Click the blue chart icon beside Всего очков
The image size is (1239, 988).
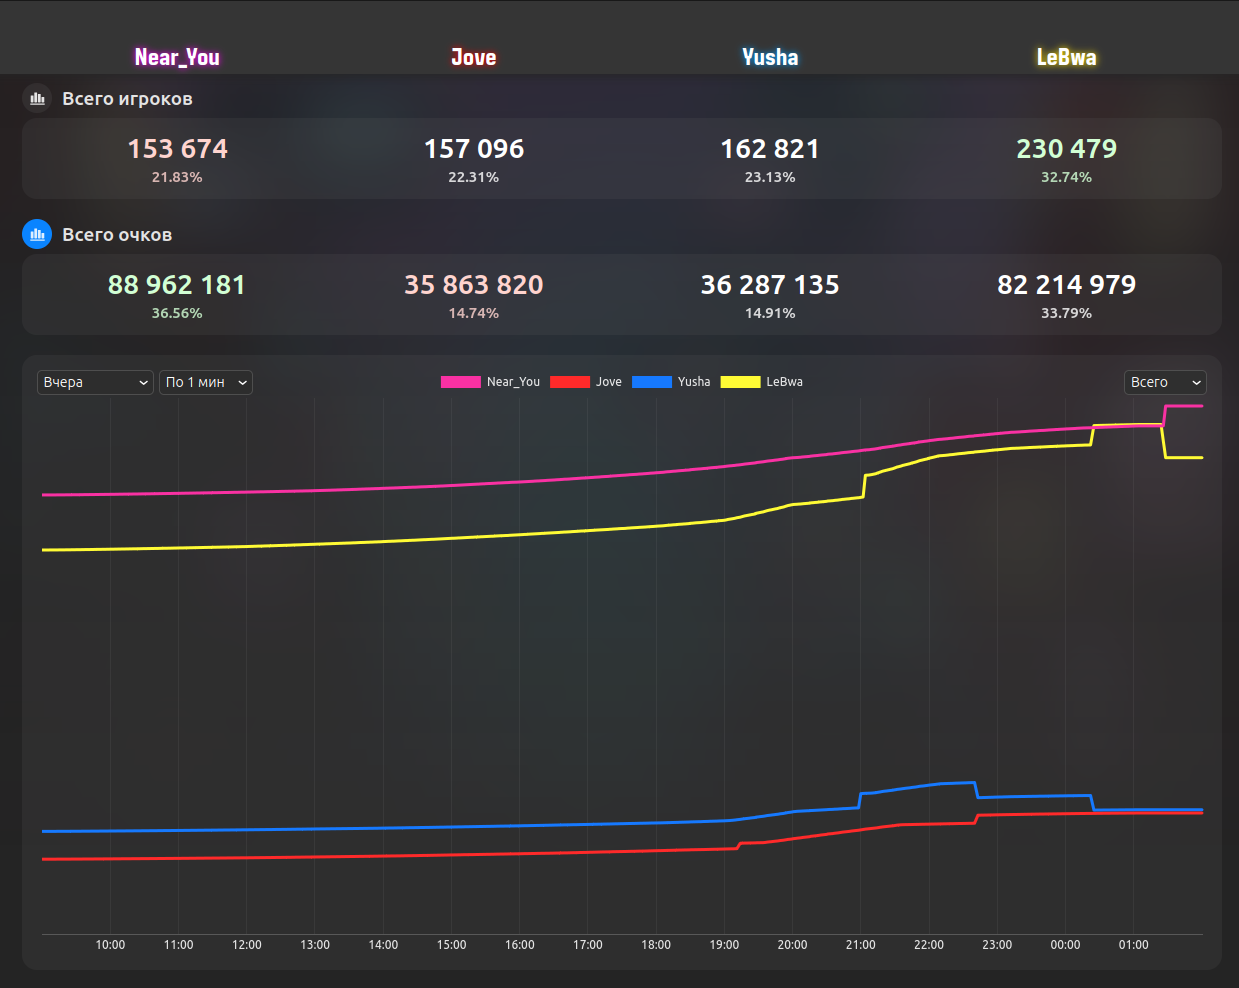(37, 234)
